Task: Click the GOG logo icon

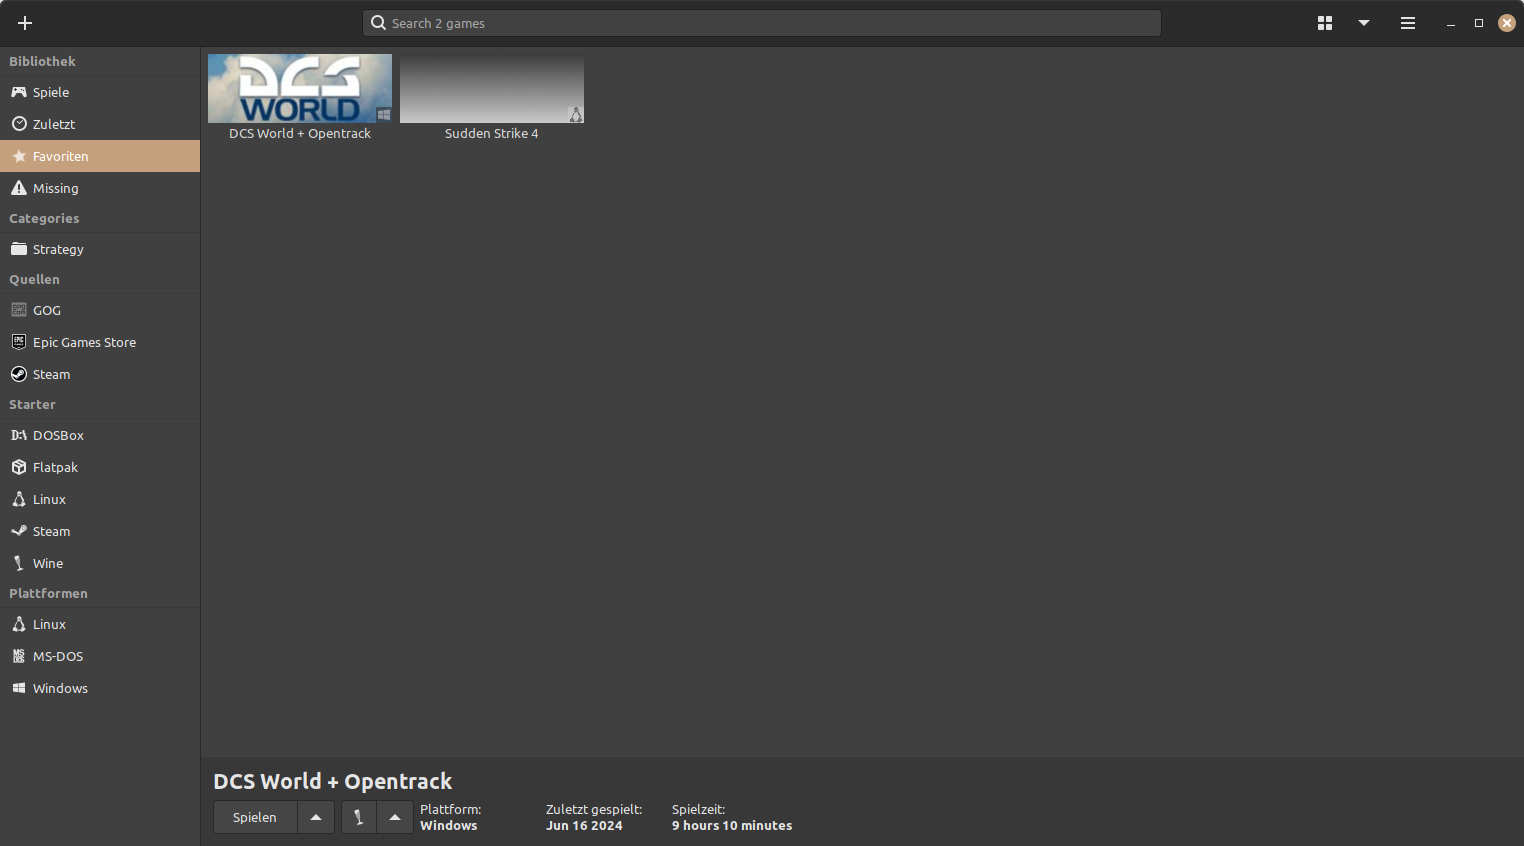Action: [19, 310]
